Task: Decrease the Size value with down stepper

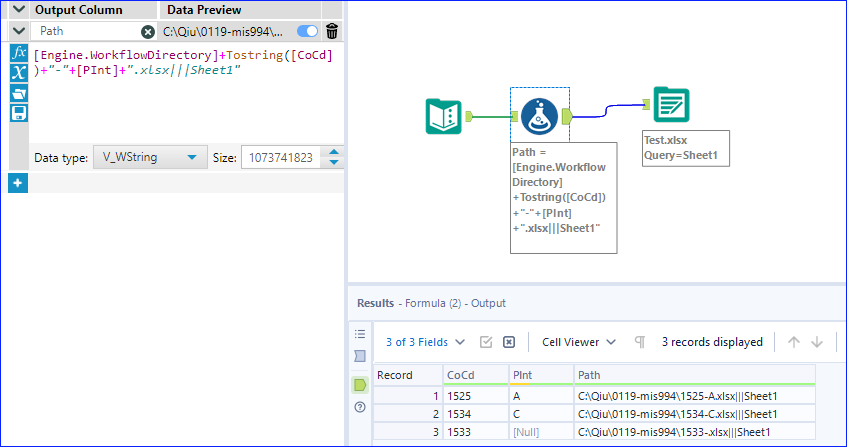Action: click(334, 162)
